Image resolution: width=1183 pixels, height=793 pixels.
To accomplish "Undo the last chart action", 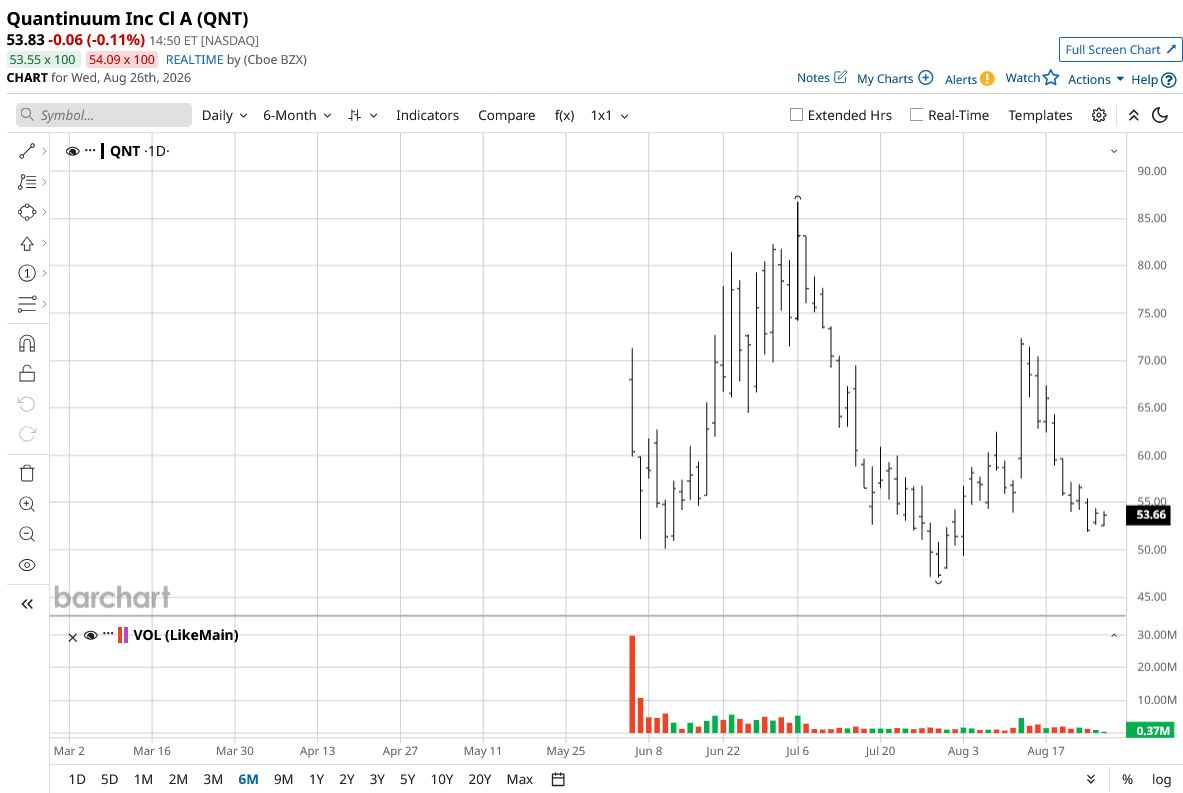I will click(27, 404).
